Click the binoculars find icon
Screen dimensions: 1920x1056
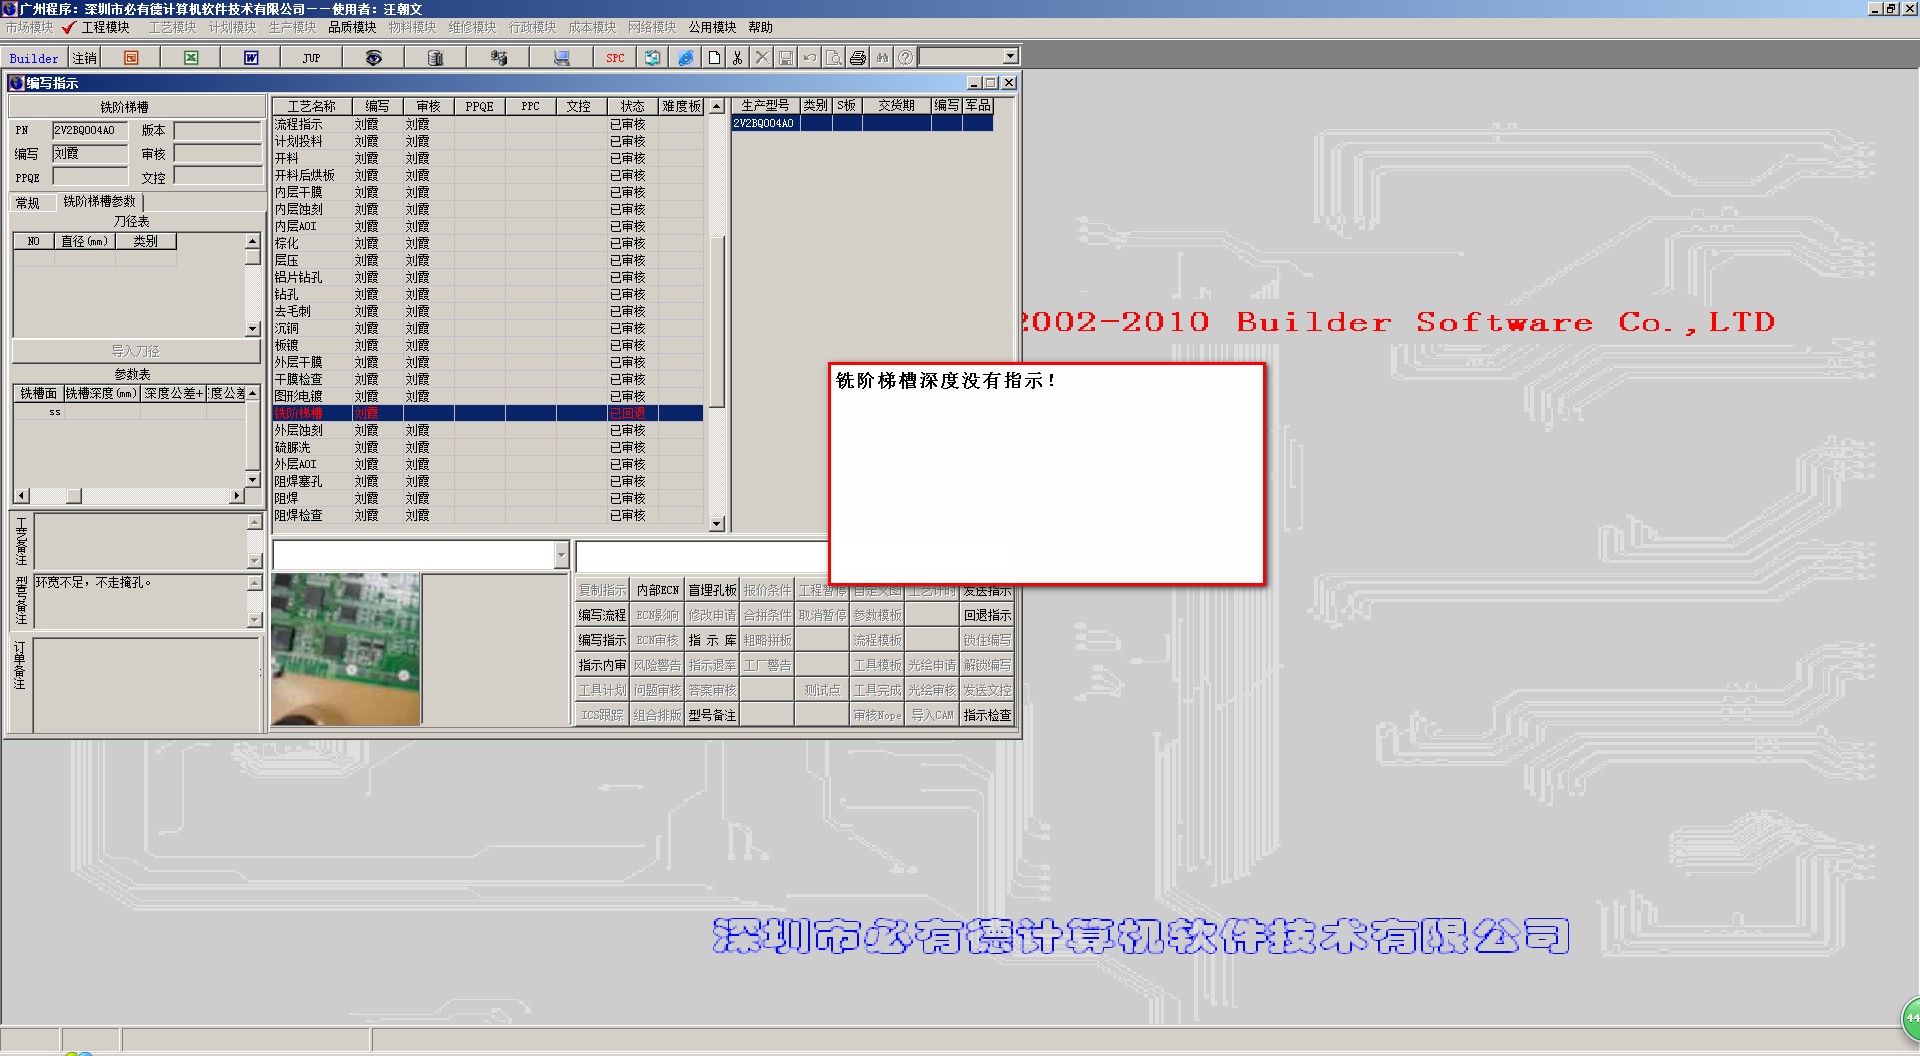tap(882, 58)
